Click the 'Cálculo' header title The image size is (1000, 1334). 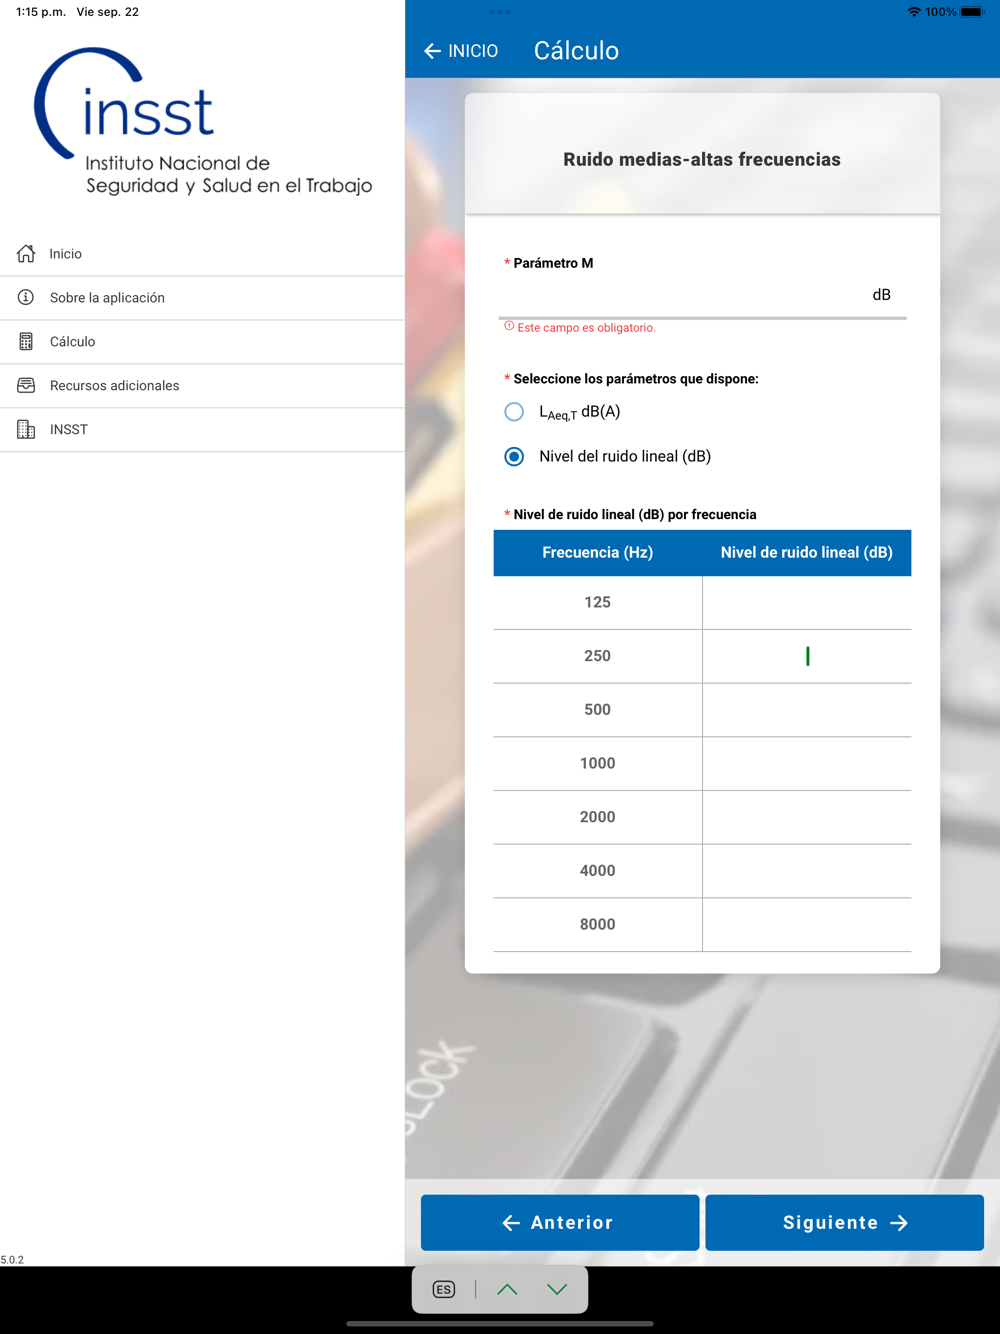pyautogui.click(x=576, y=51)
